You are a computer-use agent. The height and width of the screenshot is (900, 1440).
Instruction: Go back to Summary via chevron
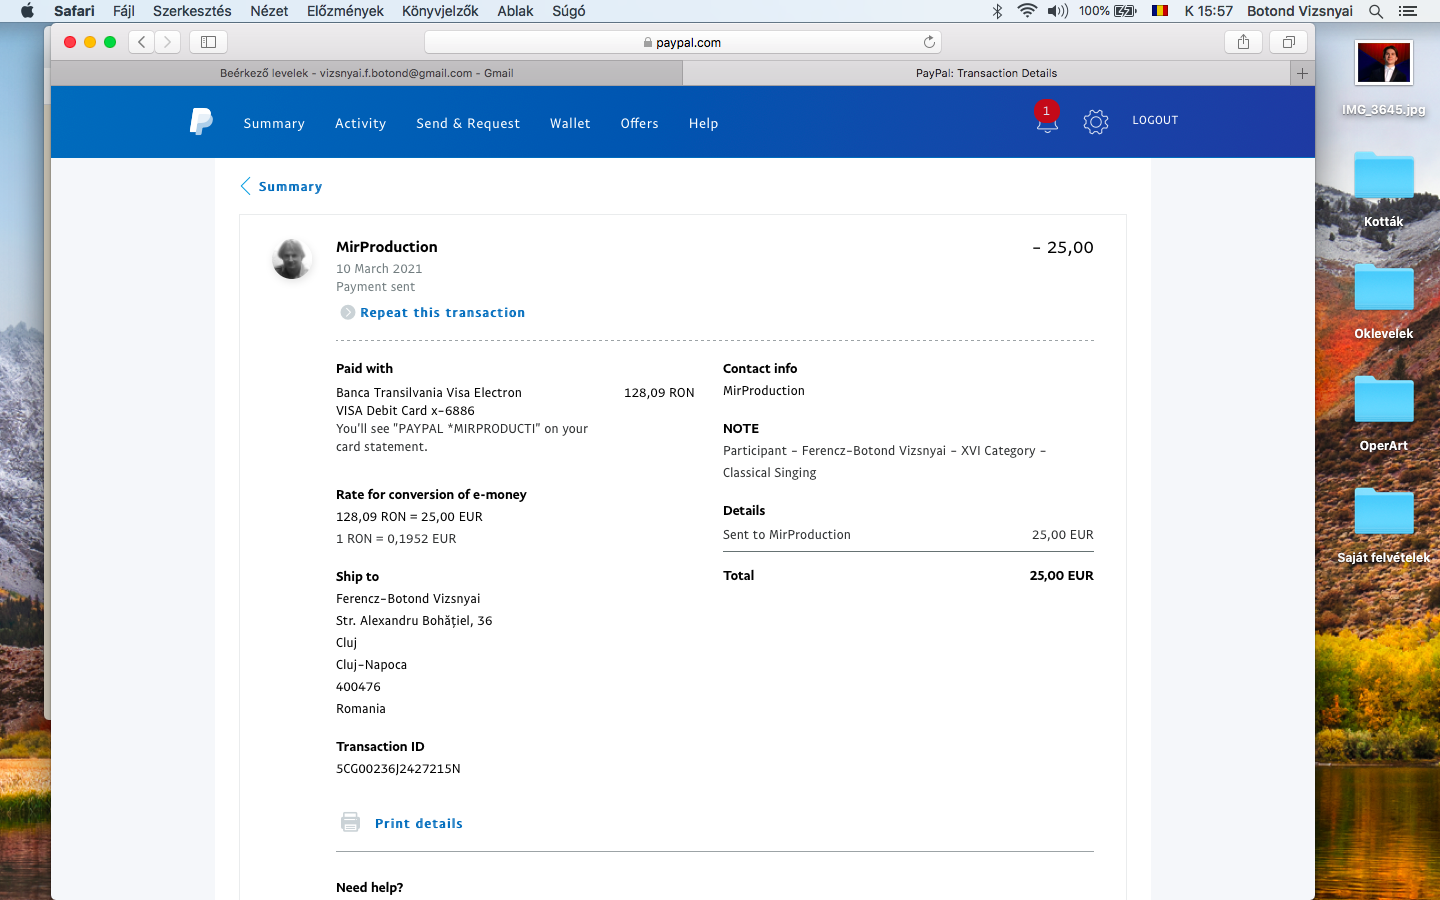tap(246, 186)
